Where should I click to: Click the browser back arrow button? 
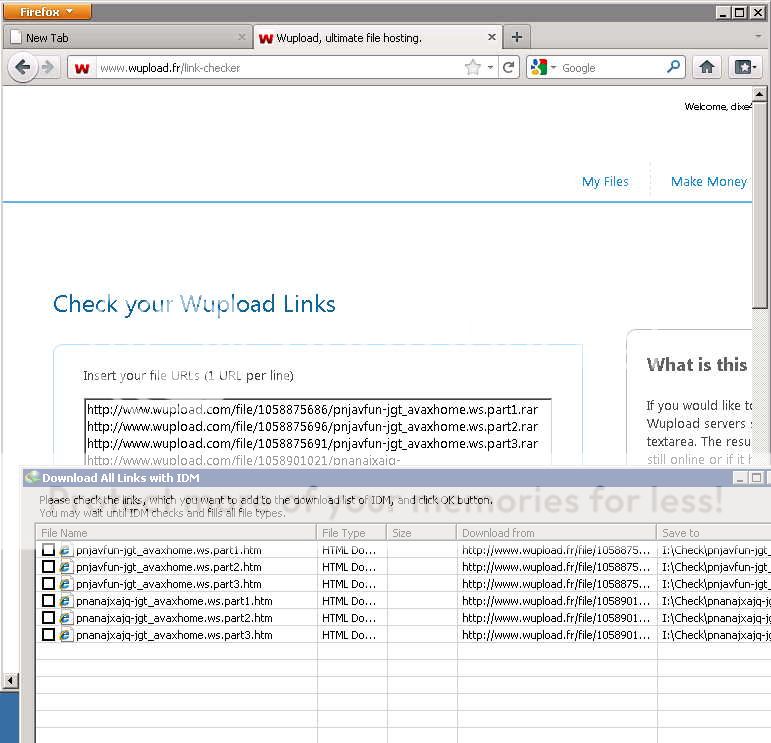[x=23, y=67]
